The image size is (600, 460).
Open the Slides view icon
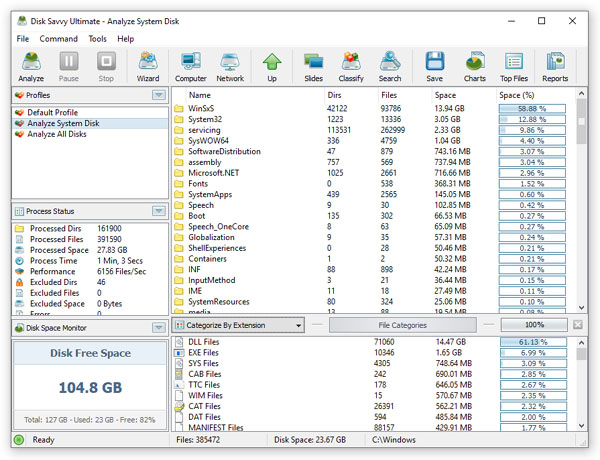point(313,67)
